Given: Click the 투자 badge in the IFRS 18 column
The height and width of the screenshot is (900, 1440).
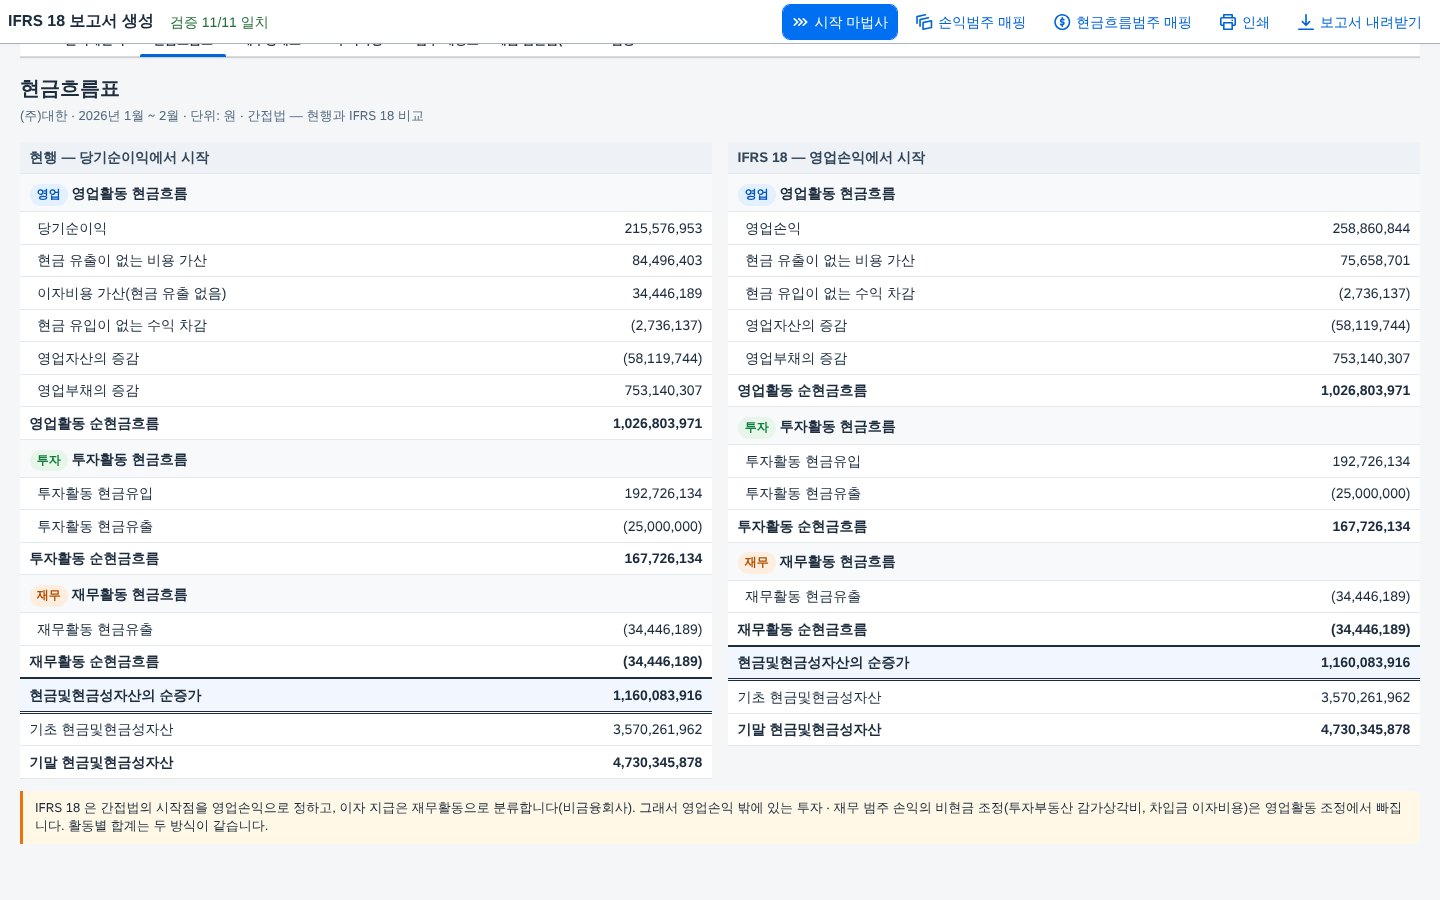Looking at the screenshot, I should tap(756, 427).
